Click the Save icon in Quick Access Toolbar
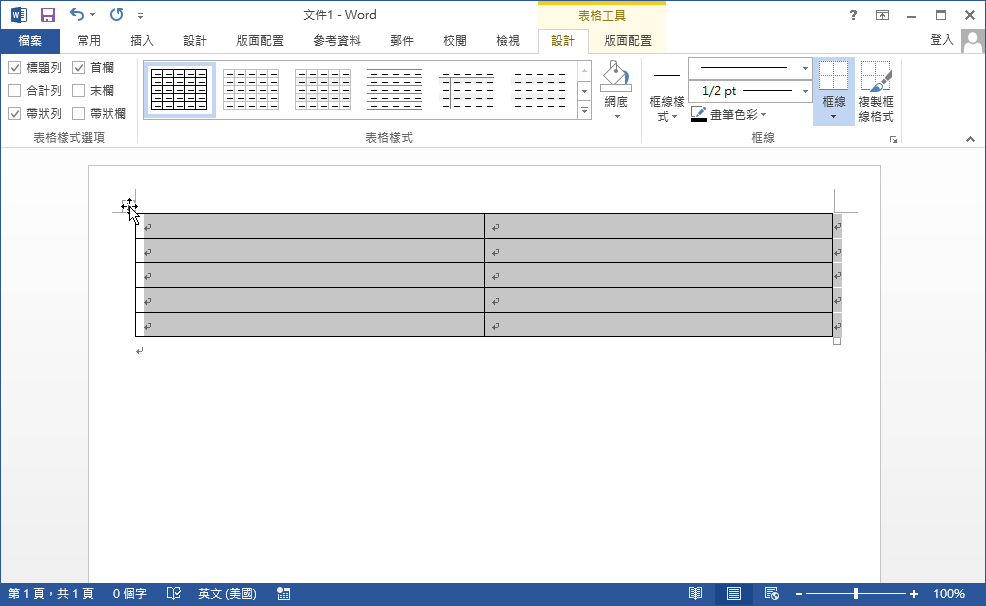The height and width of the screenshot is (606, 986). click(x=47, y=13)
